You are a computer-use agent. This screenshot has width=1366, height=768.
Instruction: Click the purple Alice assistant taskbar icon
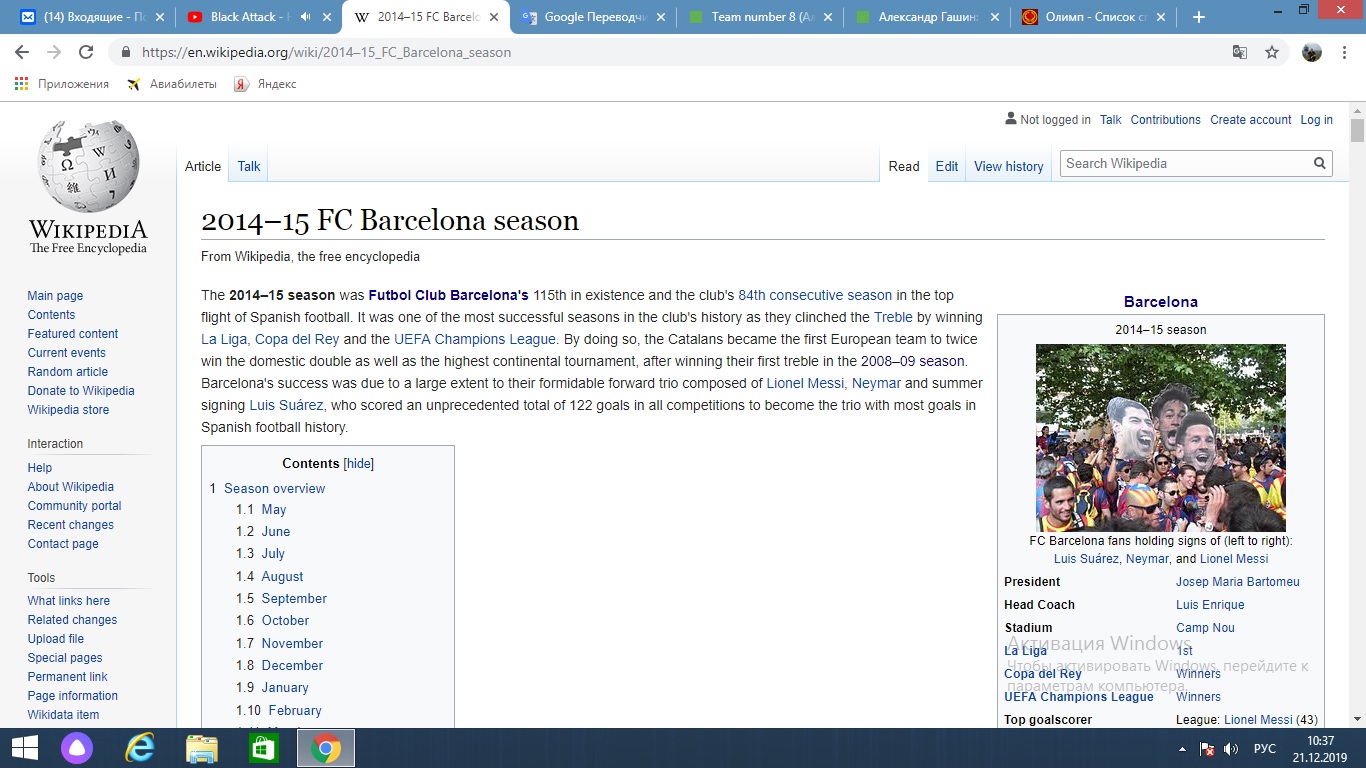pos(78,748)
